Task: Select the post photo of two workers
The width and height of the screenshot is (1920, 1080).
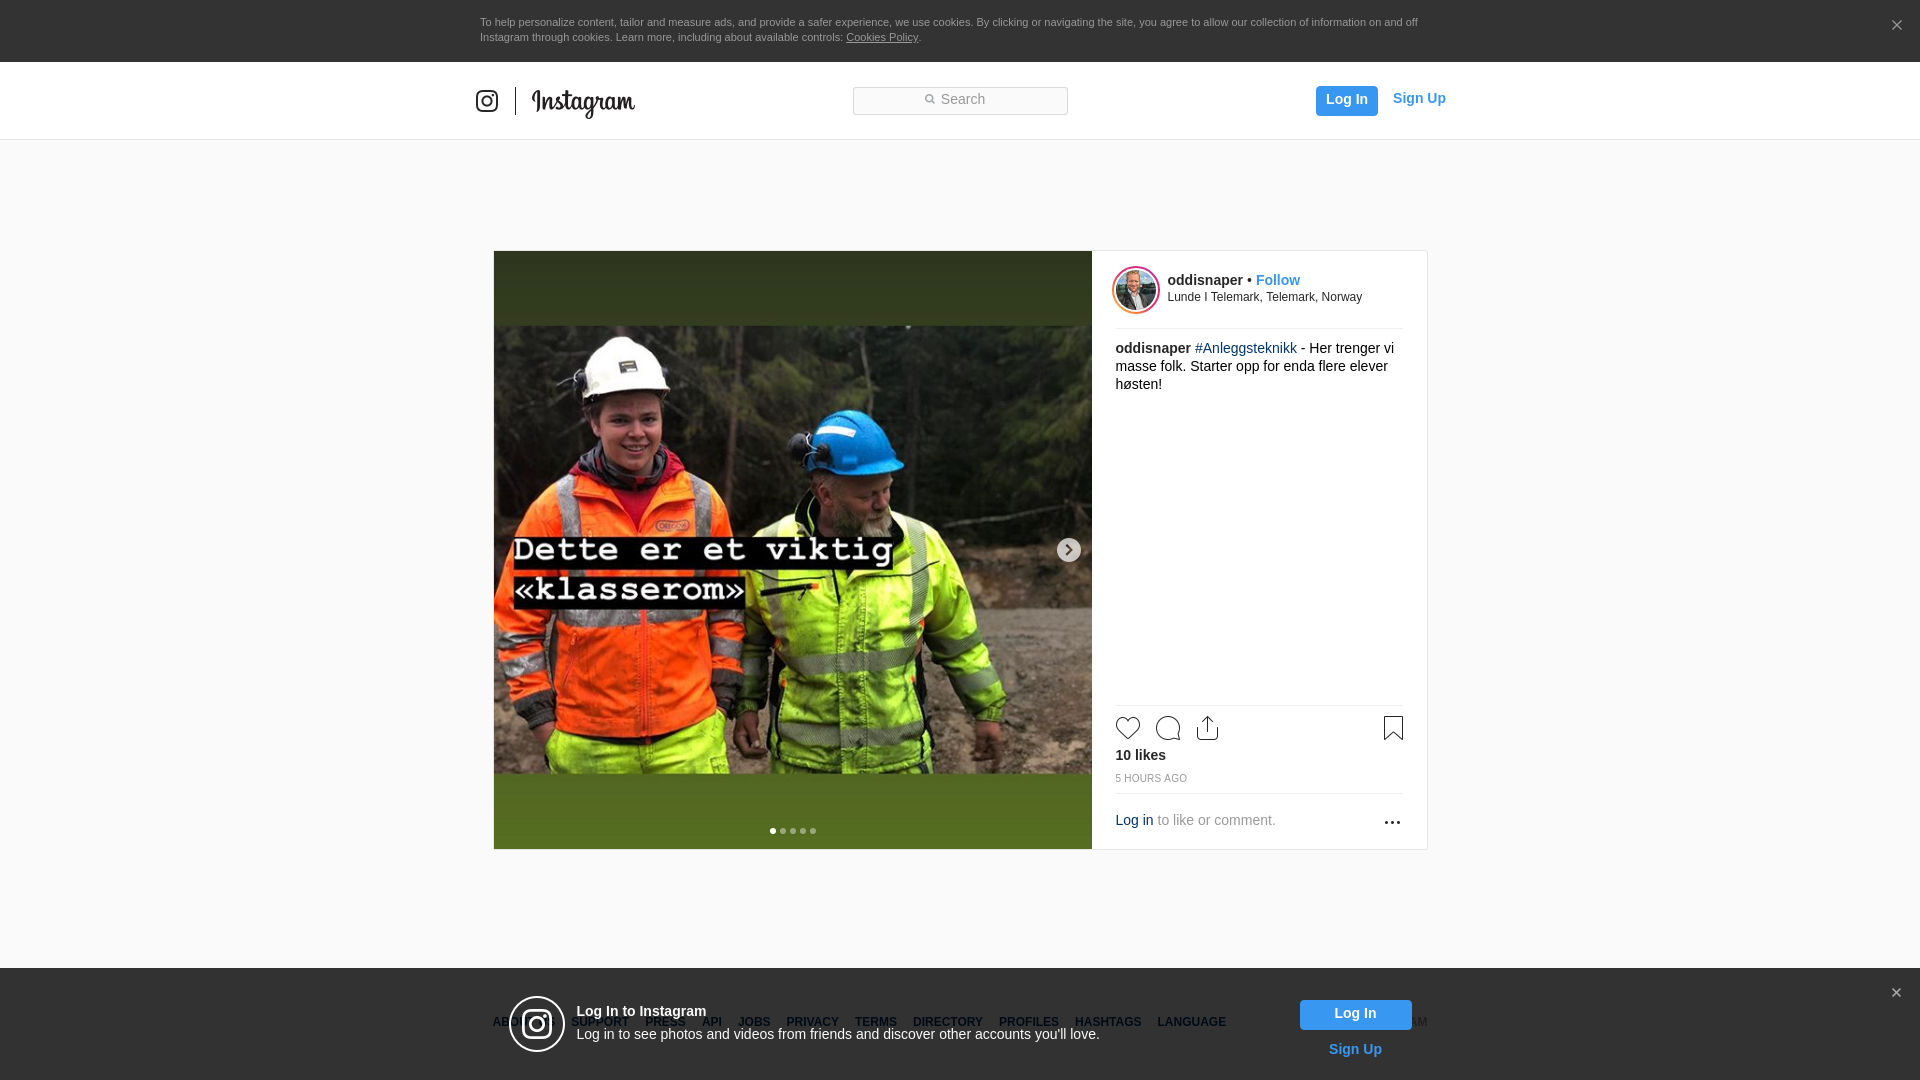Action: pyautogui.click(x=792, y=550)
